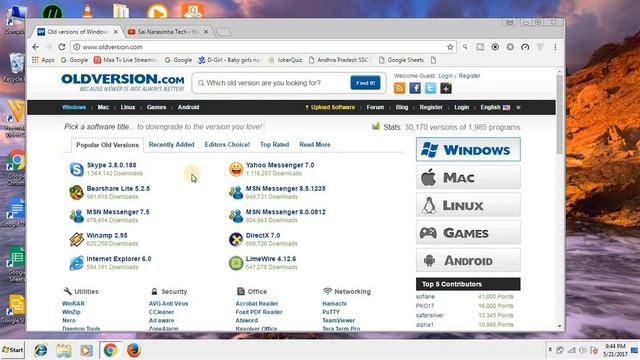640x360 pixels.
Task: Click the Start button
Action: (x=13, y=350)
